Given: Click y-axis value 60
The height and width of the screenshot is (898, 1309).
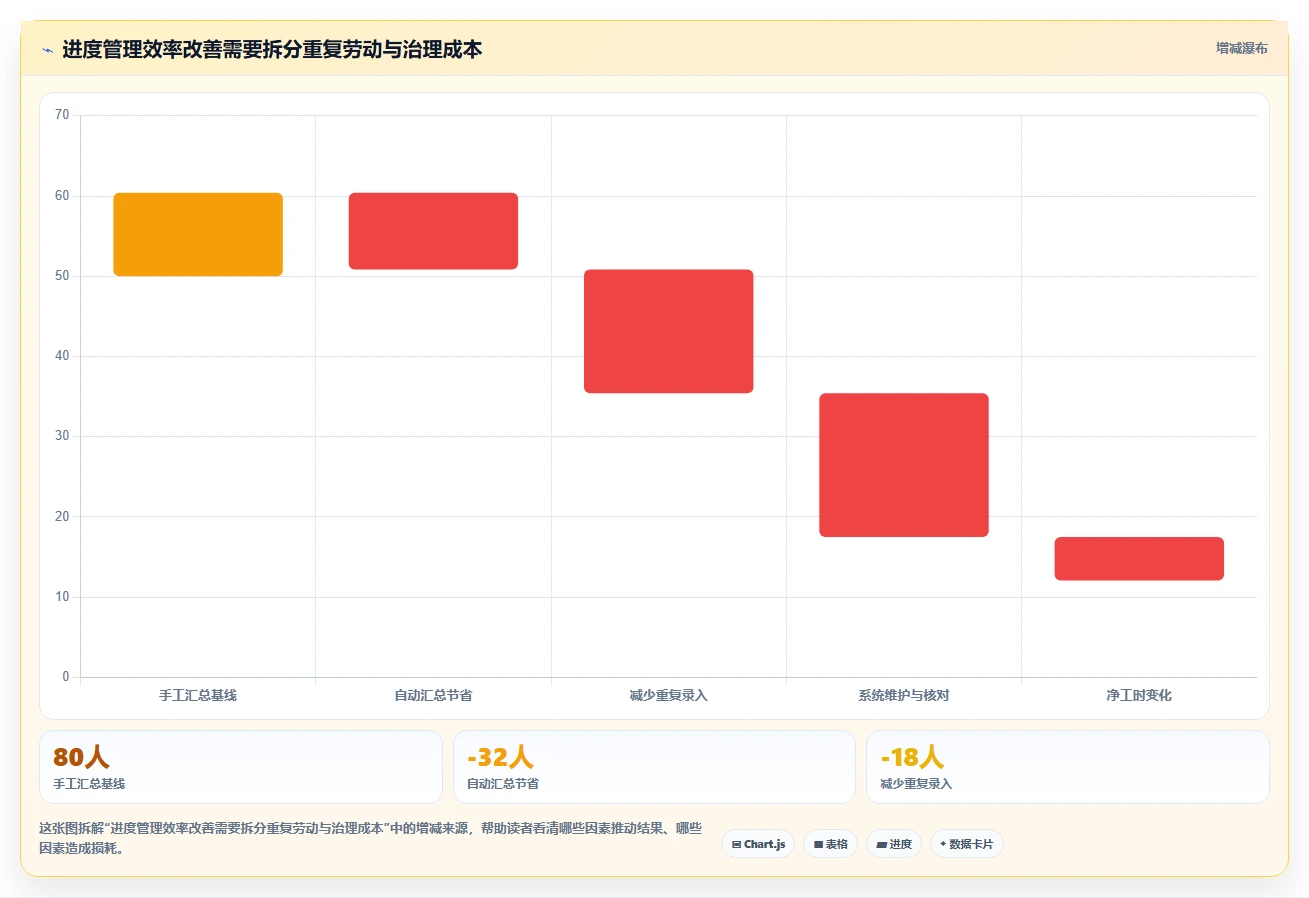Looking at the screenshot, I should pyautogui.click(x=62, y=196).
